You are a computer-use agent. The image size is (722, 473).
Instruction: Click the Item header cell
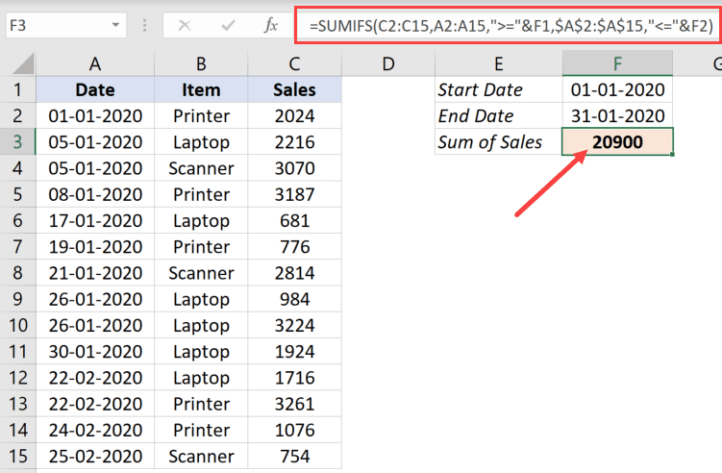point(201,90)
